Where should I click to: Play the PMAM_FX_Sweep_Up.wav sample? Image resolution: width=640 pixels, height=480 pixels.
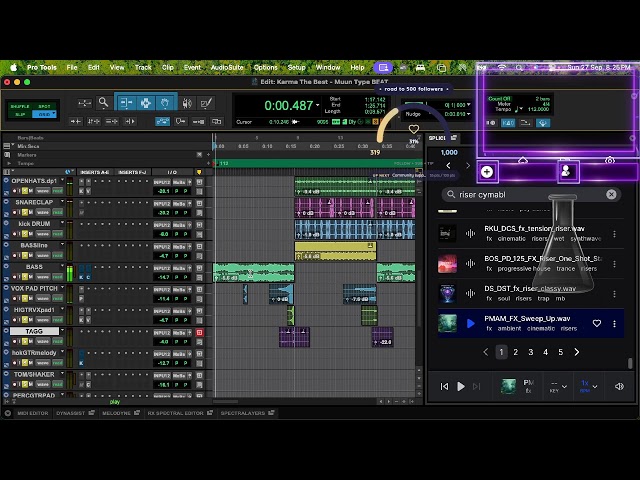[x=470, y=323]
